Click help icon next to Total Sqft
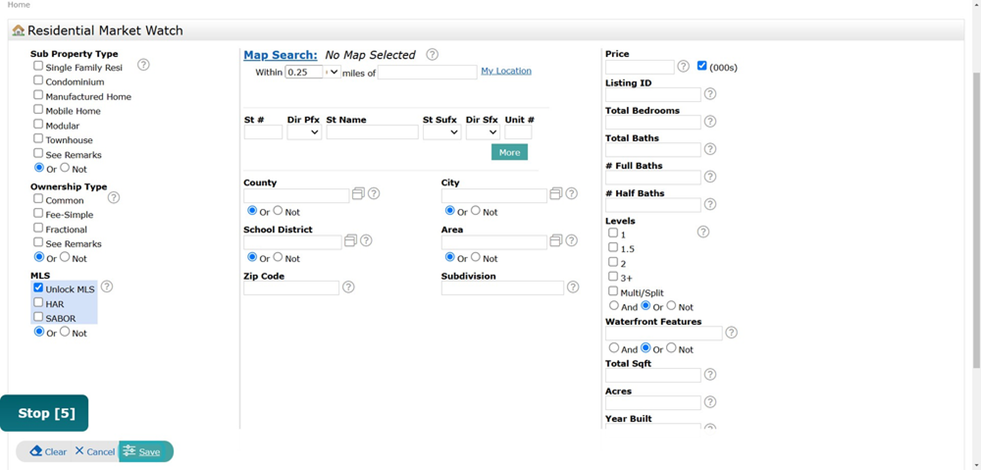This screenshot has width=981, height=470. coord(710,374)
